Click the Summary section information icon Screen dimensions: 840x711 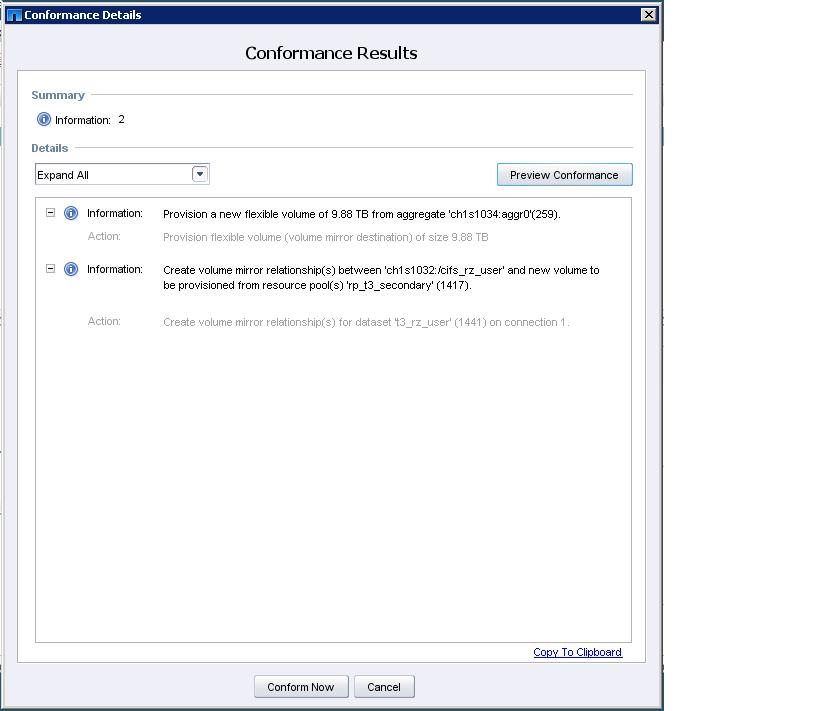click(x=44, y=120)
